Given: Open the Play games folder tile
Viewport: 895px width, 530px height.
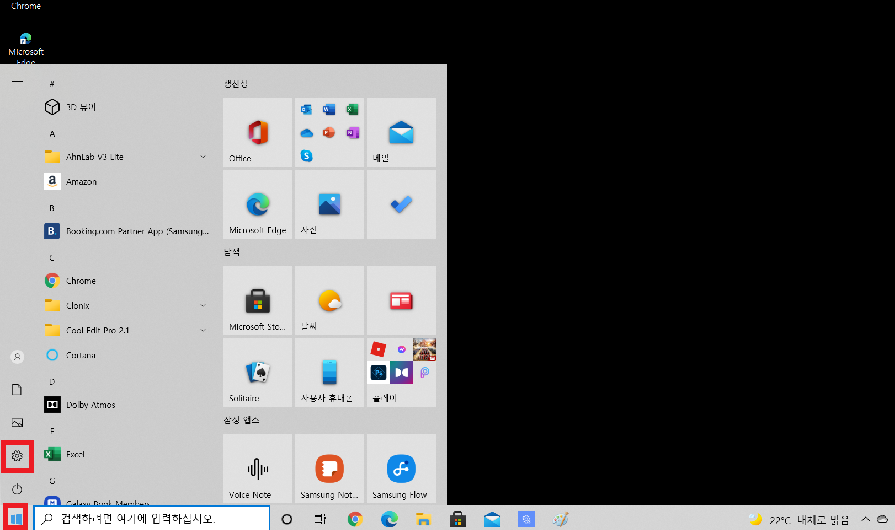Looking at the screenshot, I should click(x=401, y=372).
